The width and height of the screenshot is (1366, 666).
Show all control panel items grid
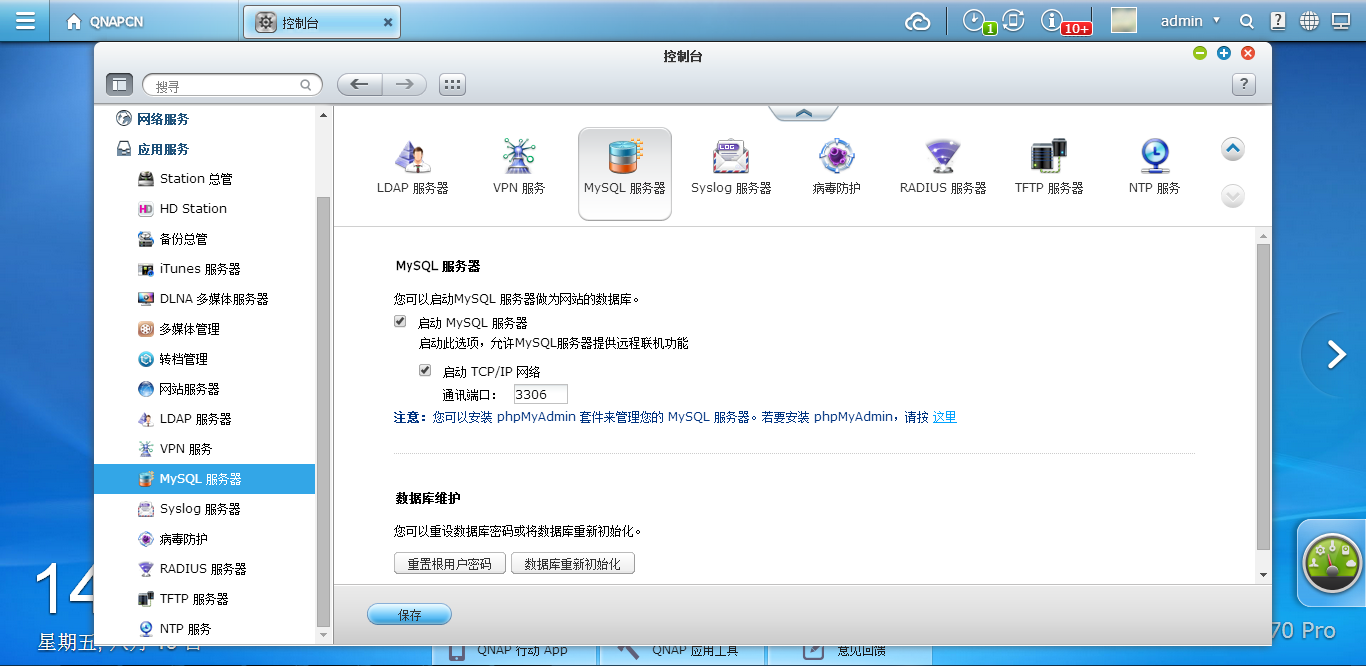coord(452,85)
